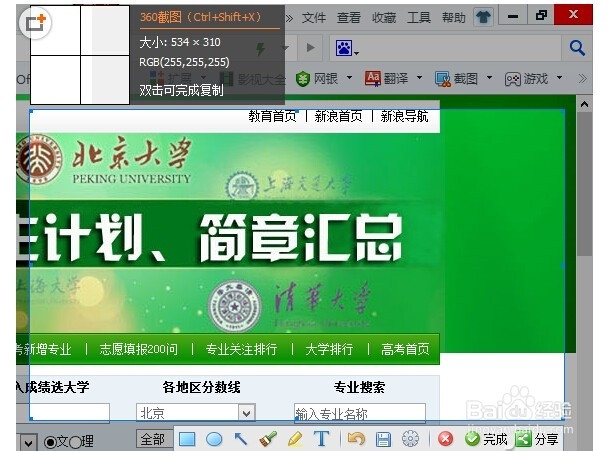Open 新浪首页 link
The image size is (608, 451).
tap(339, 116)
